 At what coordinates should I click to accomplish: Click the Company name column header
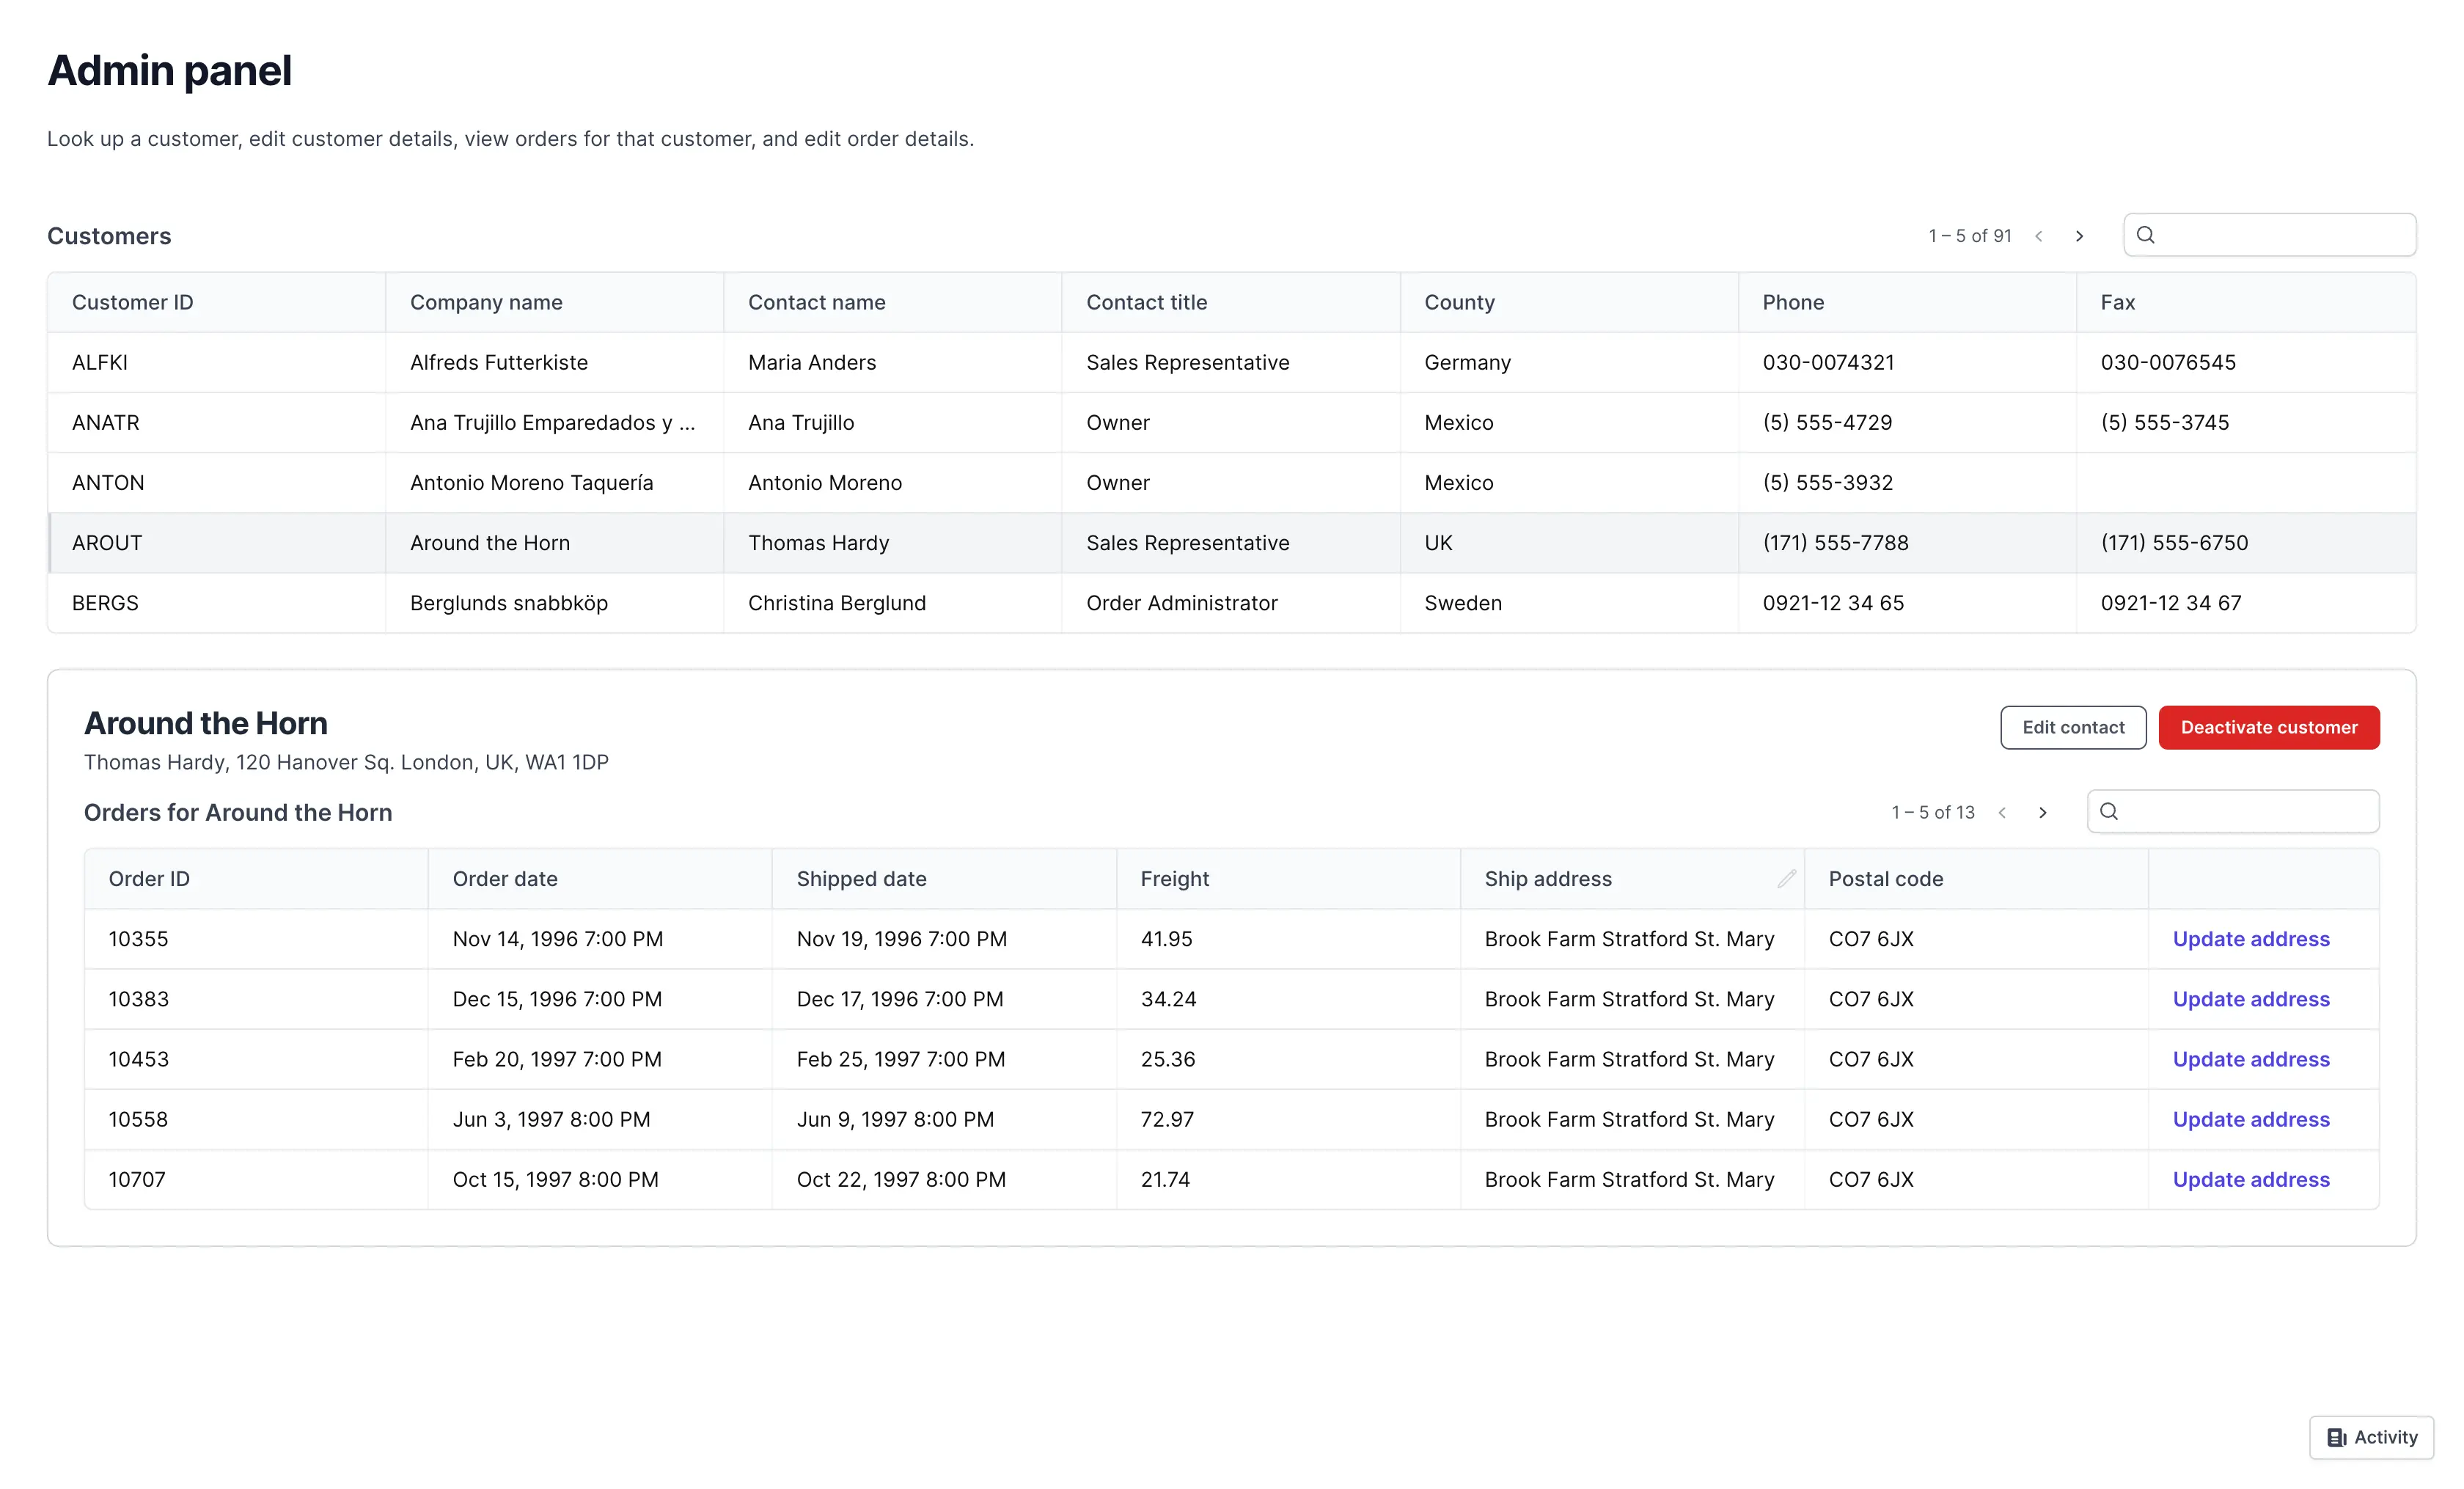pyautogui.click(x=555, y=302)
